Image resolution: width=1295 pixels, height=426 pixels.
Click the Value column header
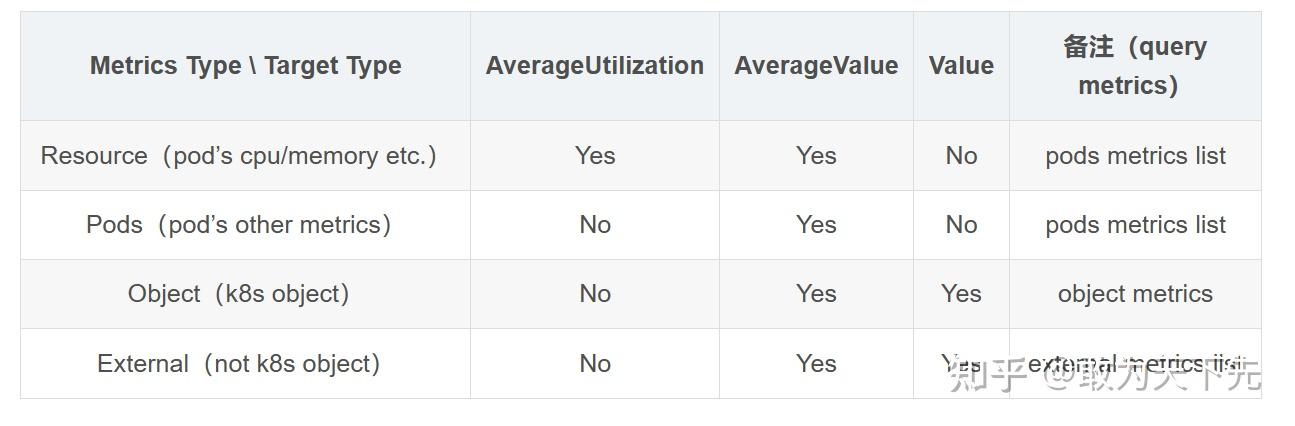961,66
